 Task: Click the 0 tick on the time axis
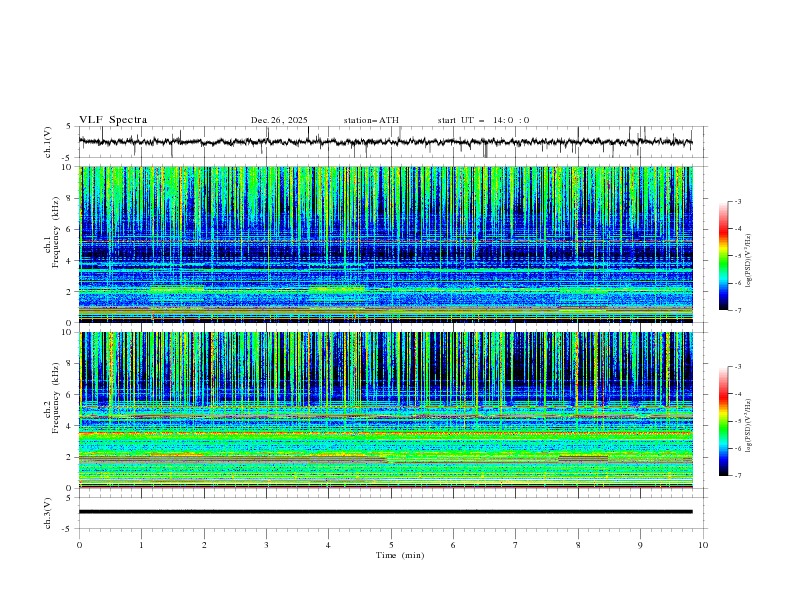pos(79,544)
